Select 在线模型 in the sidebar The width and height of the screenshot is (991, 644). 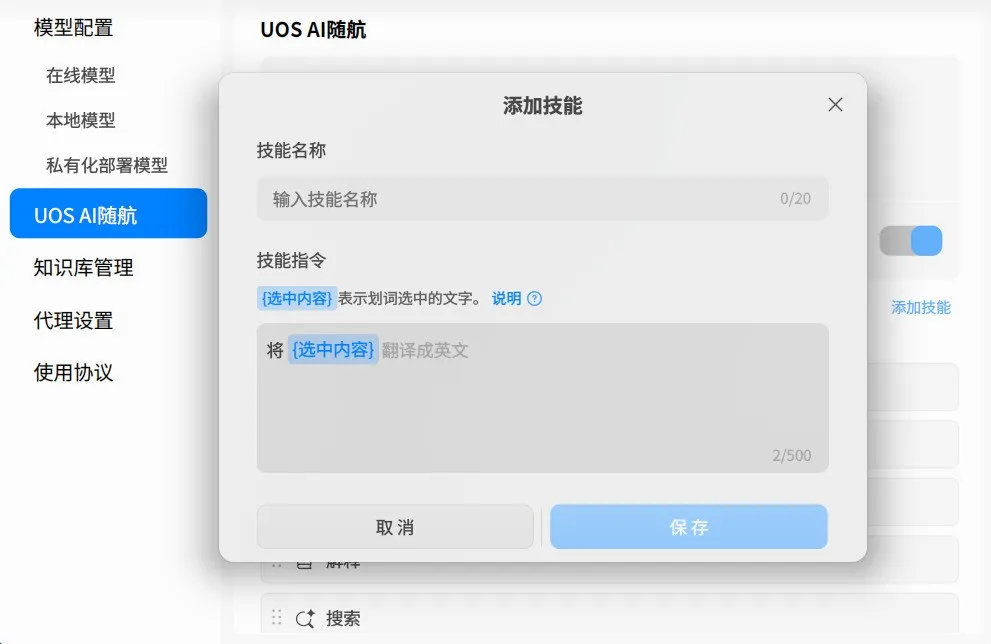[81, 75]
